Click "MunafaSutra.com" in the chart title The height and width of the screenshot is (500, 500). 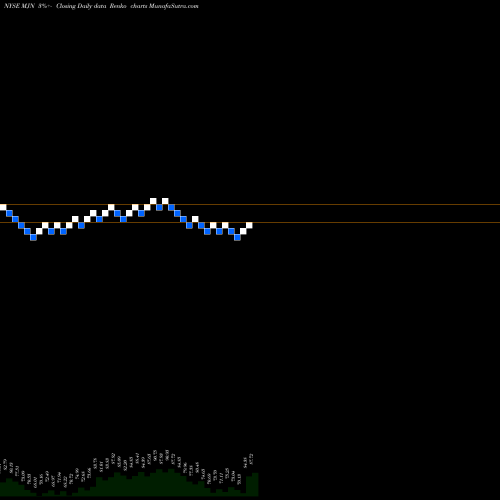[174, 6]
